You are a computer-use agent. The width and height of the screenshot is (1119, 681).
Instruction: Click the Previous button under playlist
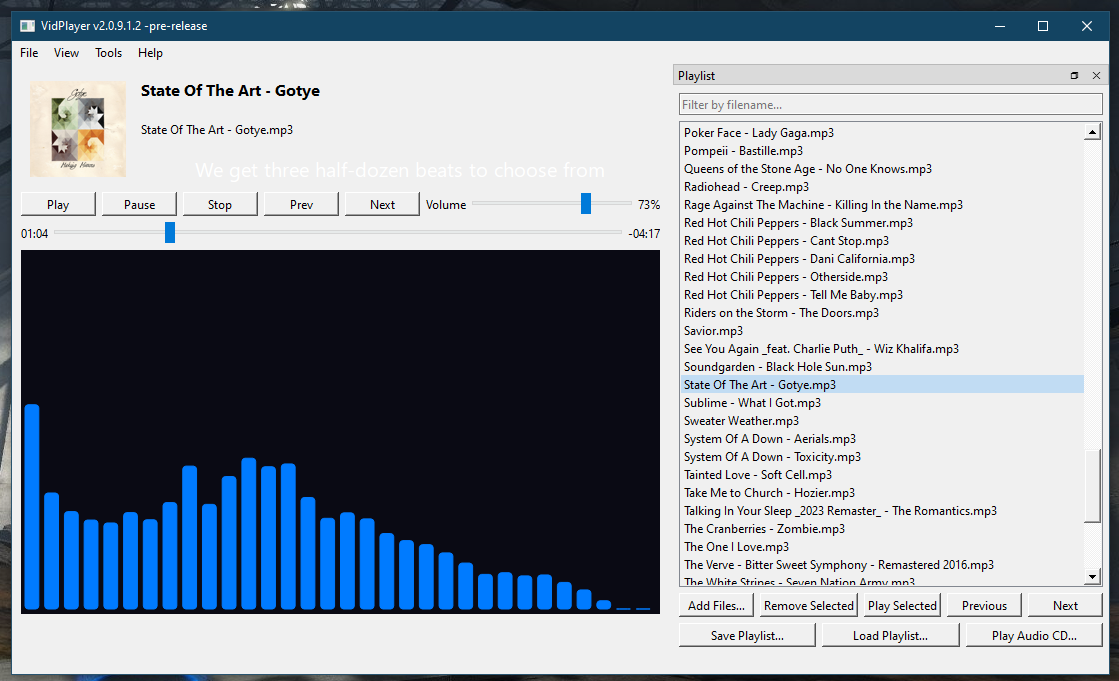click(984, 606)
